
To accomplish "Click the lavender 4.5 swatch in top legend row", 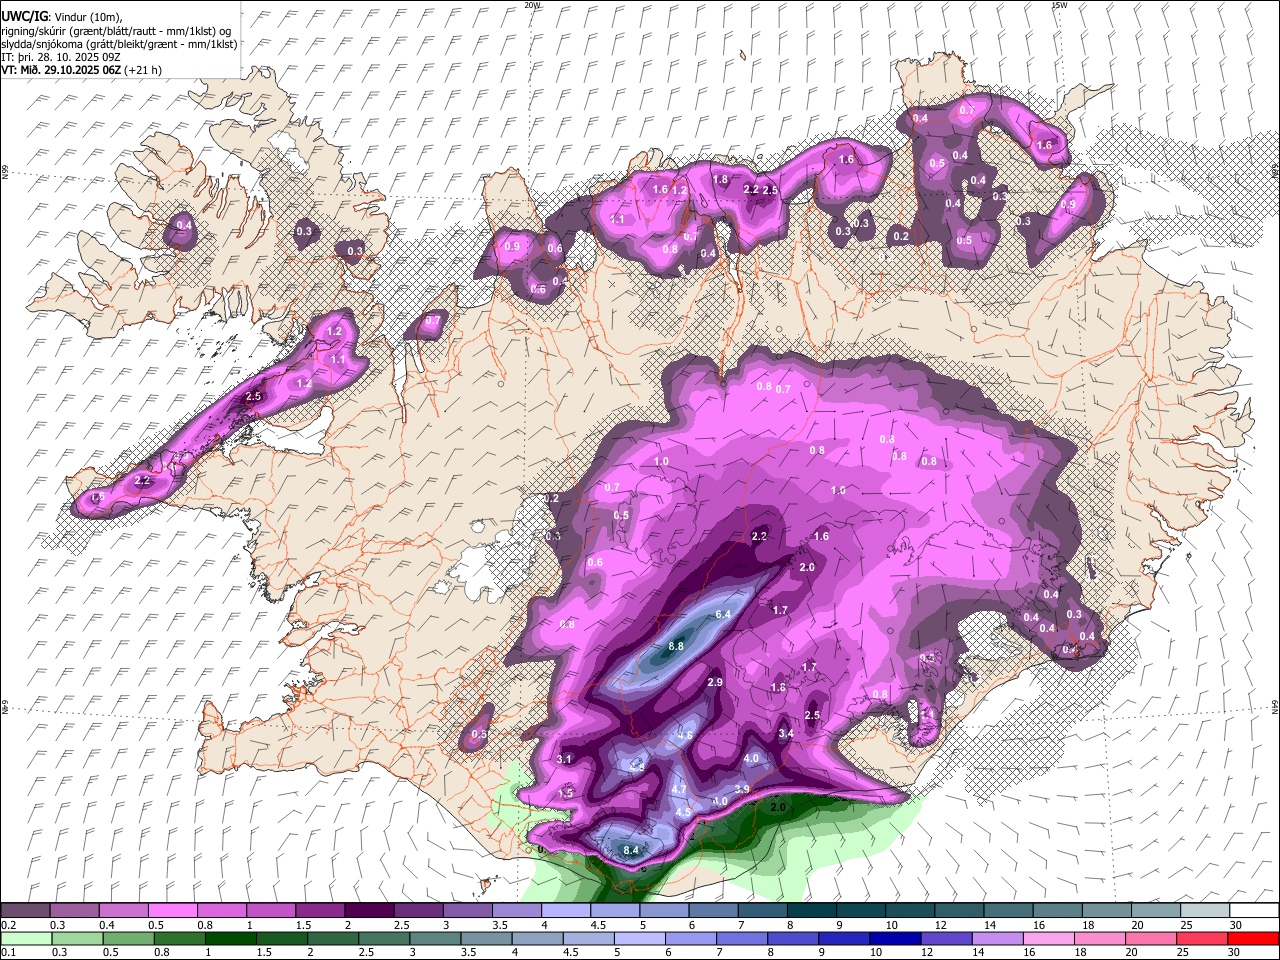I will [614, 910].
